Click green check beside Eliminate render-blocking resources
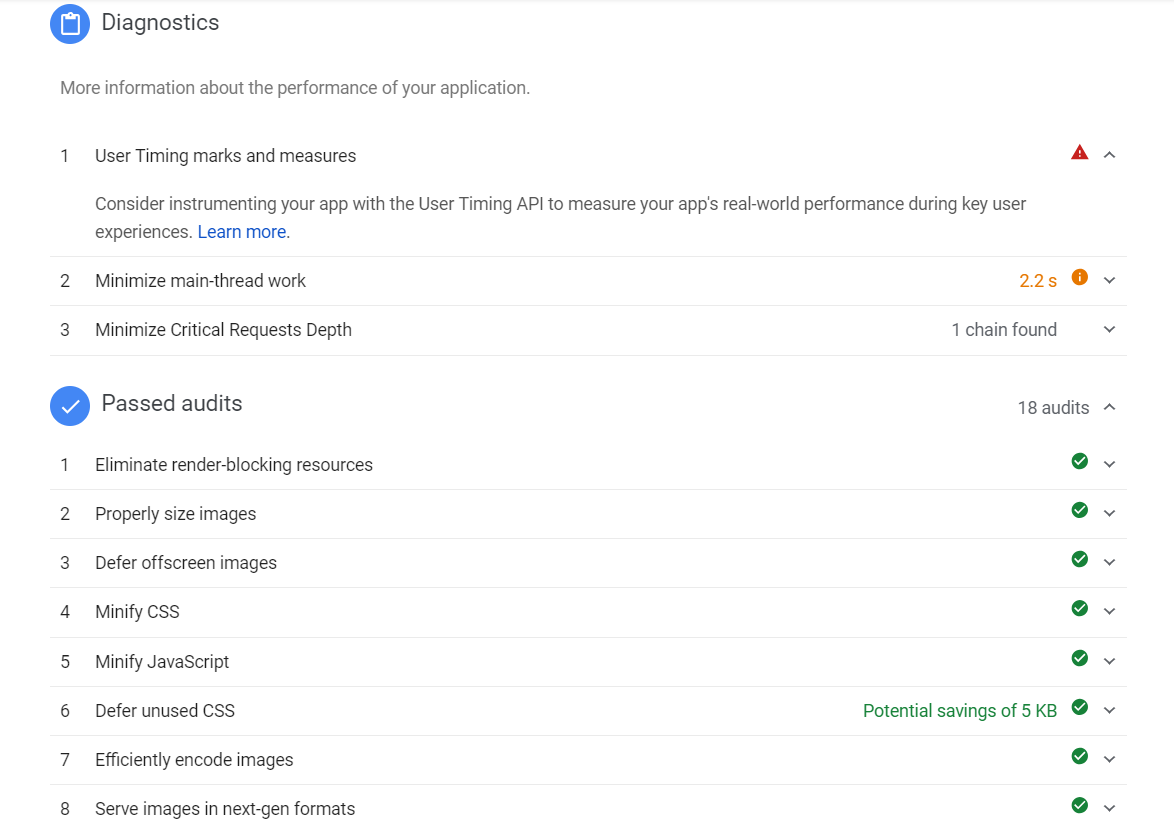The image size is (1174, 829). tap(1079, 461)
